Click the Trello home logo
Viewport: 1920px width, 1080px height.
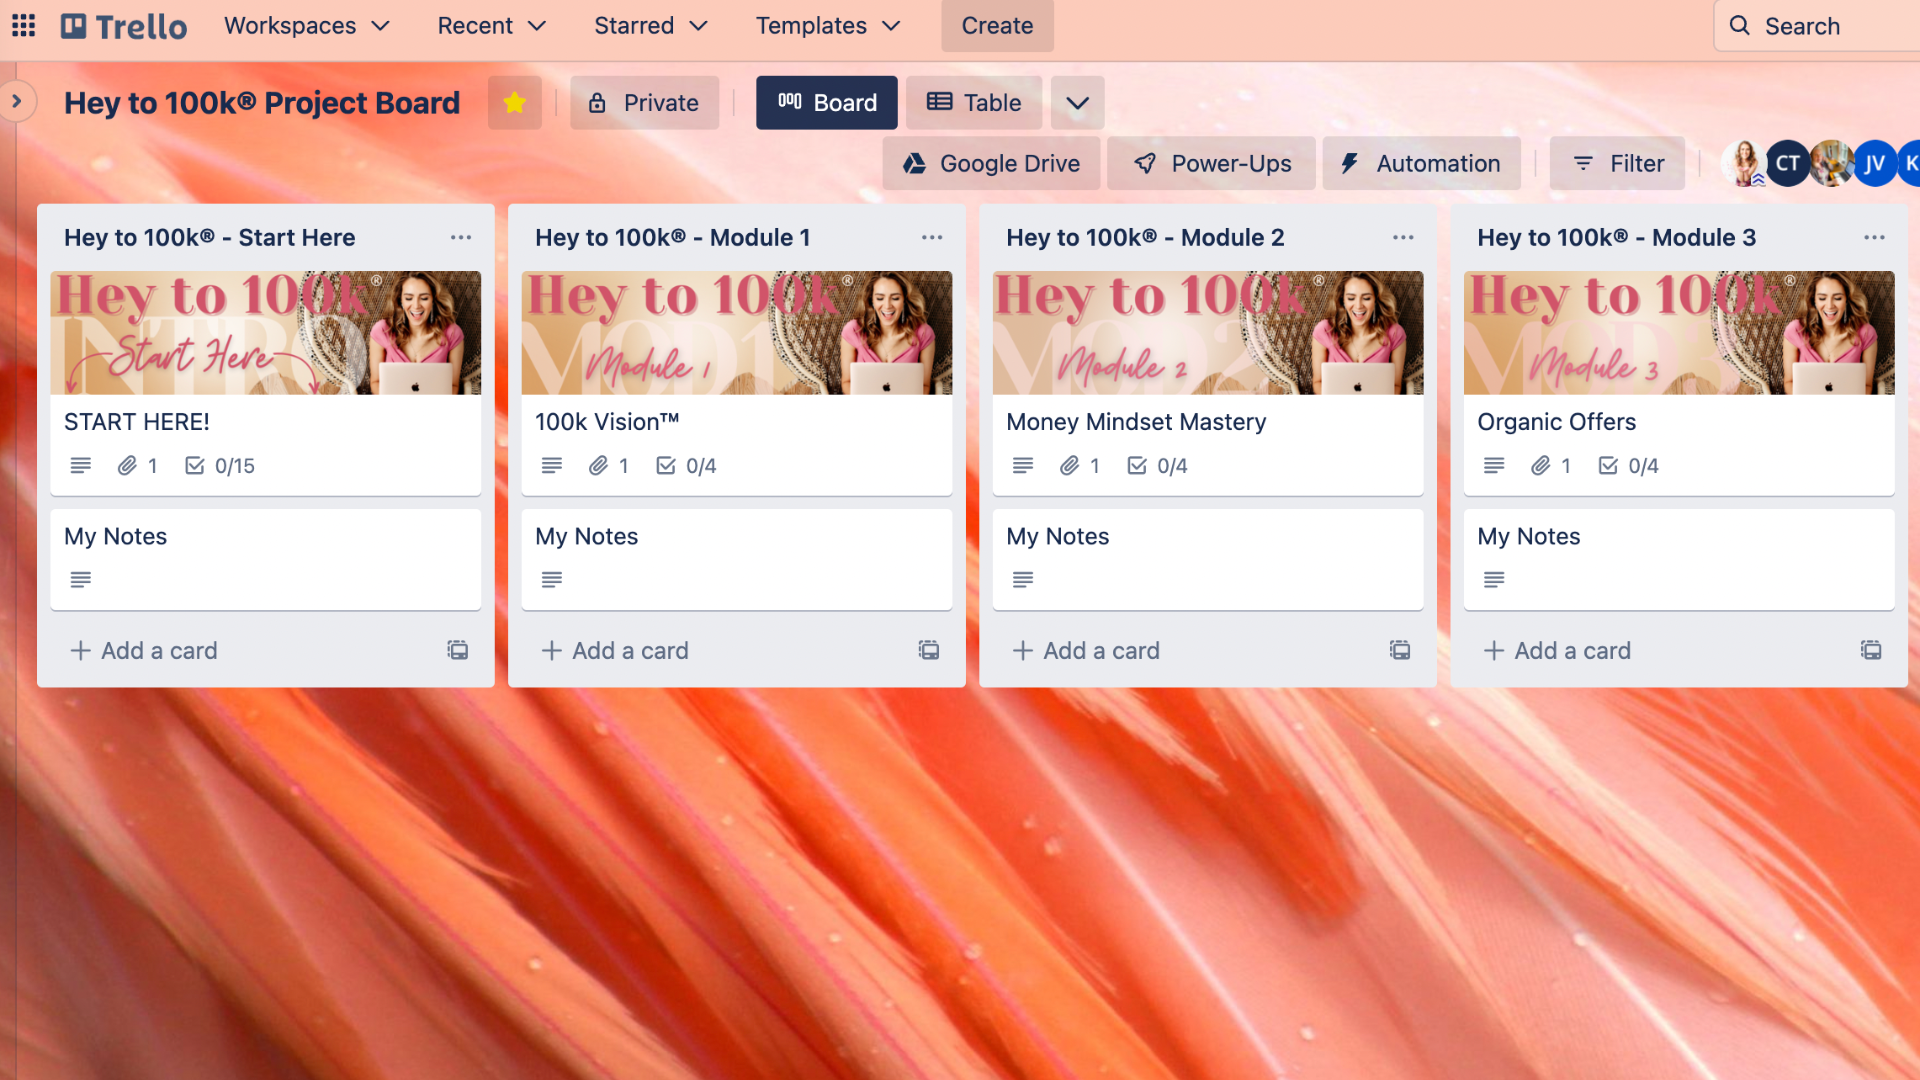(x=124, y=26)
